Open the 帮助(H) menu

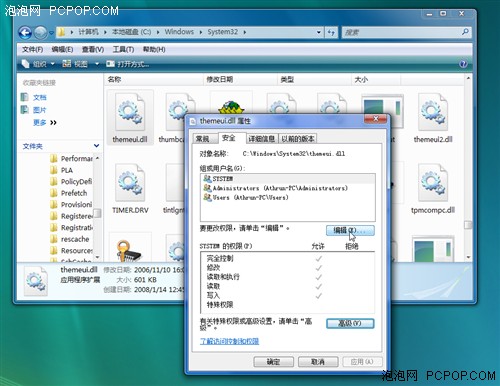point(154,50)
